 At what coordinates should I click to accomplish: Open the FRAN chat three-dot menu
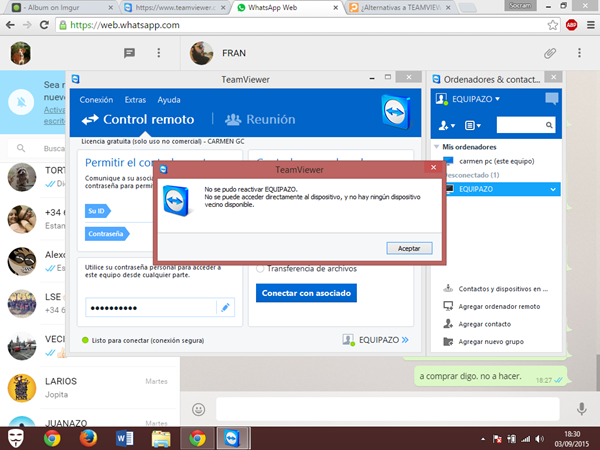click(579, 53)
